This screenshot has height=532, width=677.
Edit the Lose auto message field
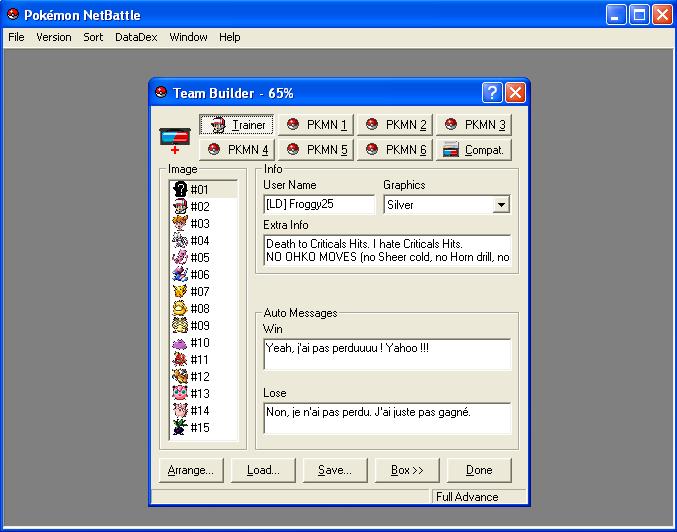[x=387, y=418]
